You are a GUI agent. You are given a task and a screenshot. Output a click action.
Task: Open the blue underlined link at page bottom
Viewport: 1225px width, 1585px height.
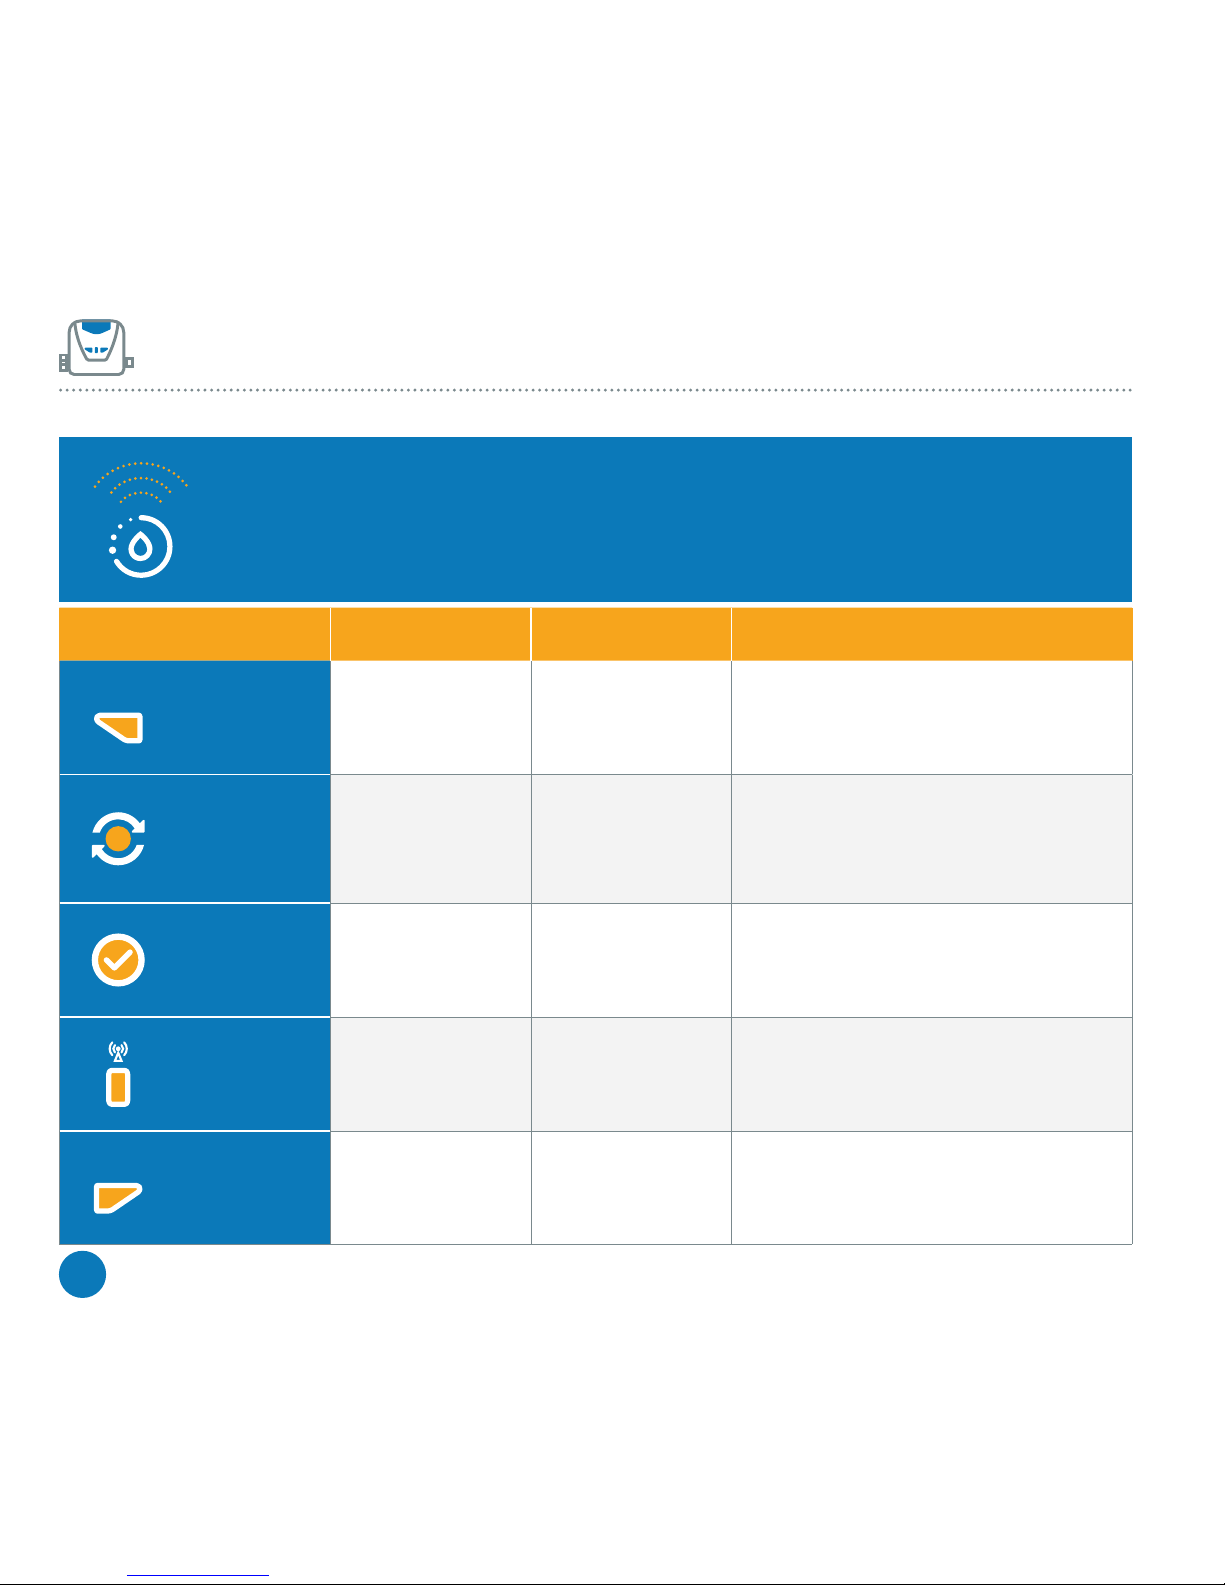198,1576
